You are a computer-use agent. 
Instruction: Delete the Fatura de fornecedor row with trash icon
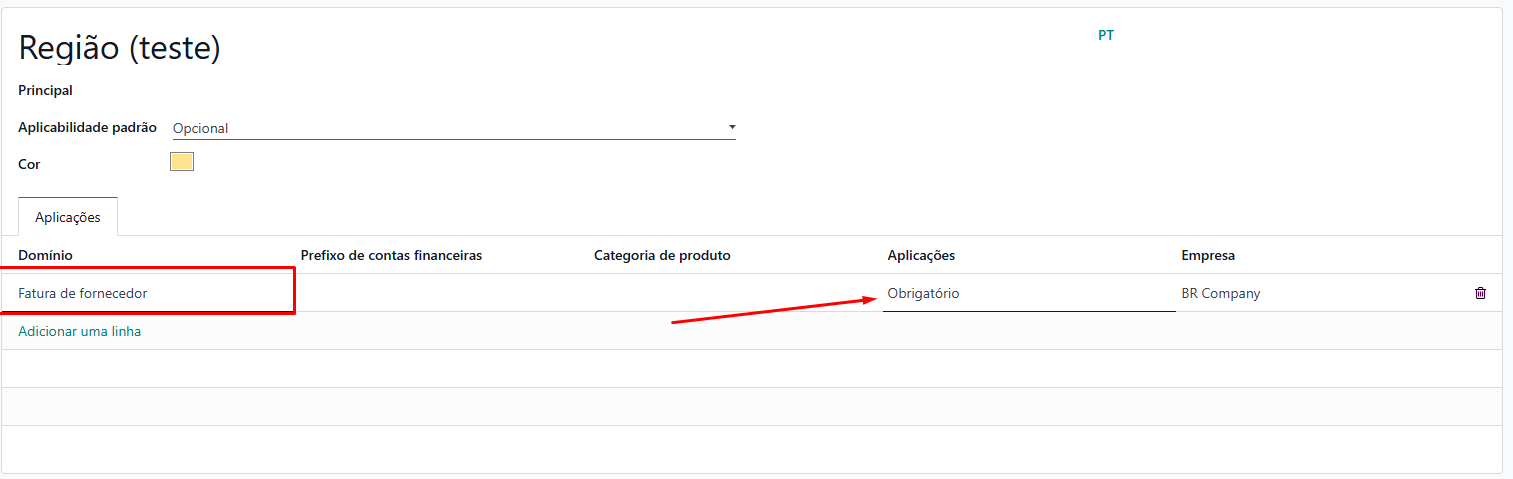coord(1480,293)
